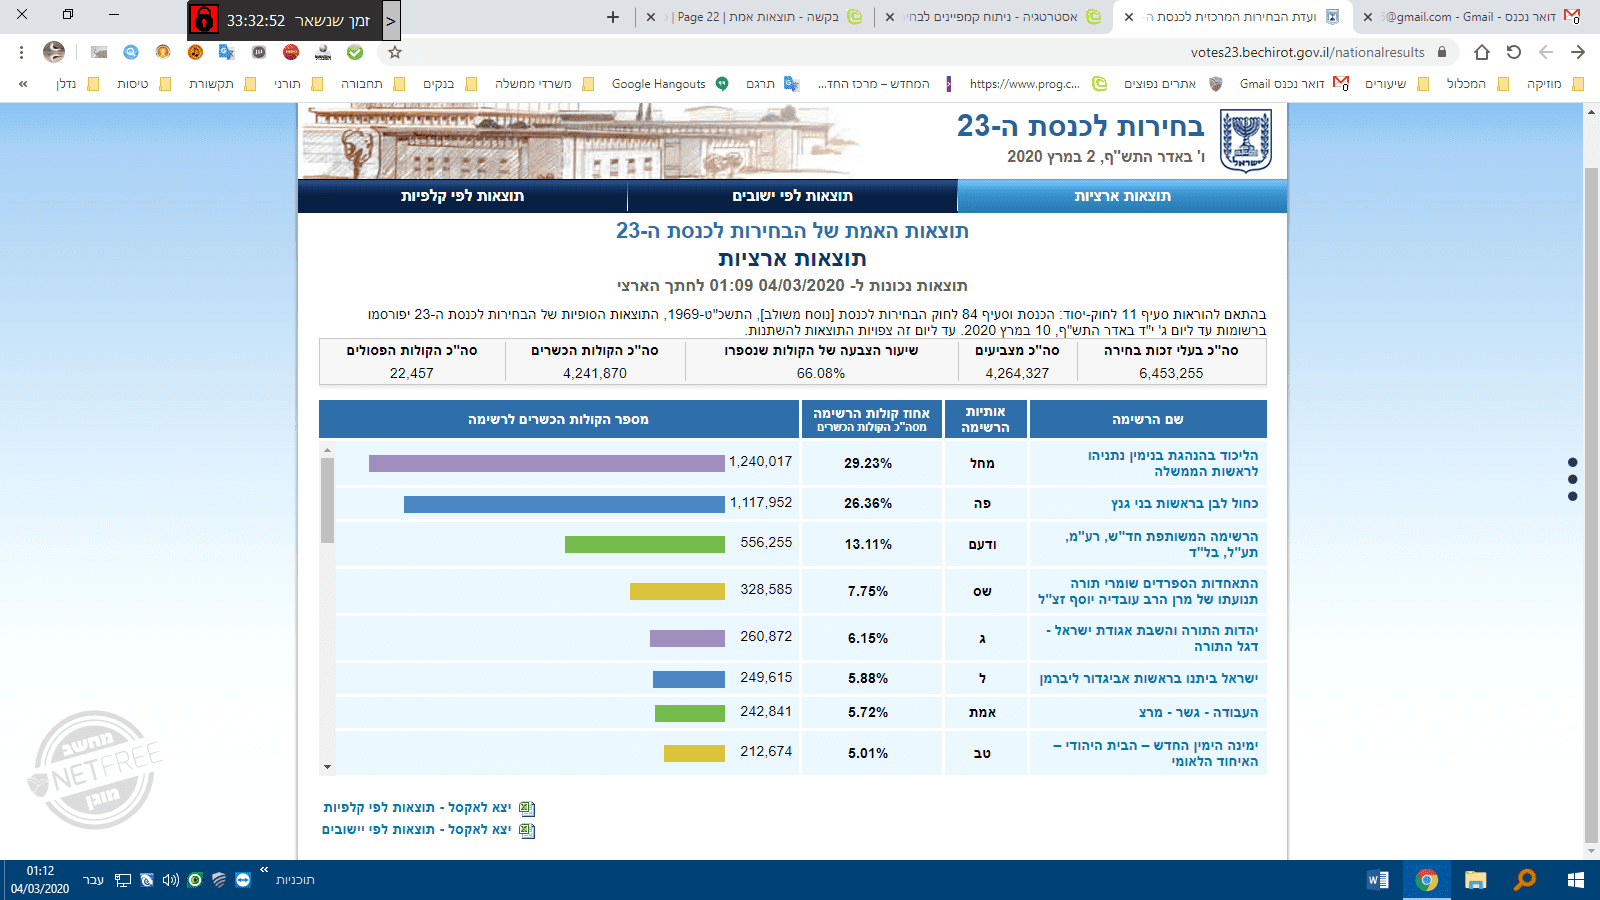Screen dimensions: 1600x900
Task: Bookmark this page with the star icon
Action: pyautogui.click(x=395, y=52)
